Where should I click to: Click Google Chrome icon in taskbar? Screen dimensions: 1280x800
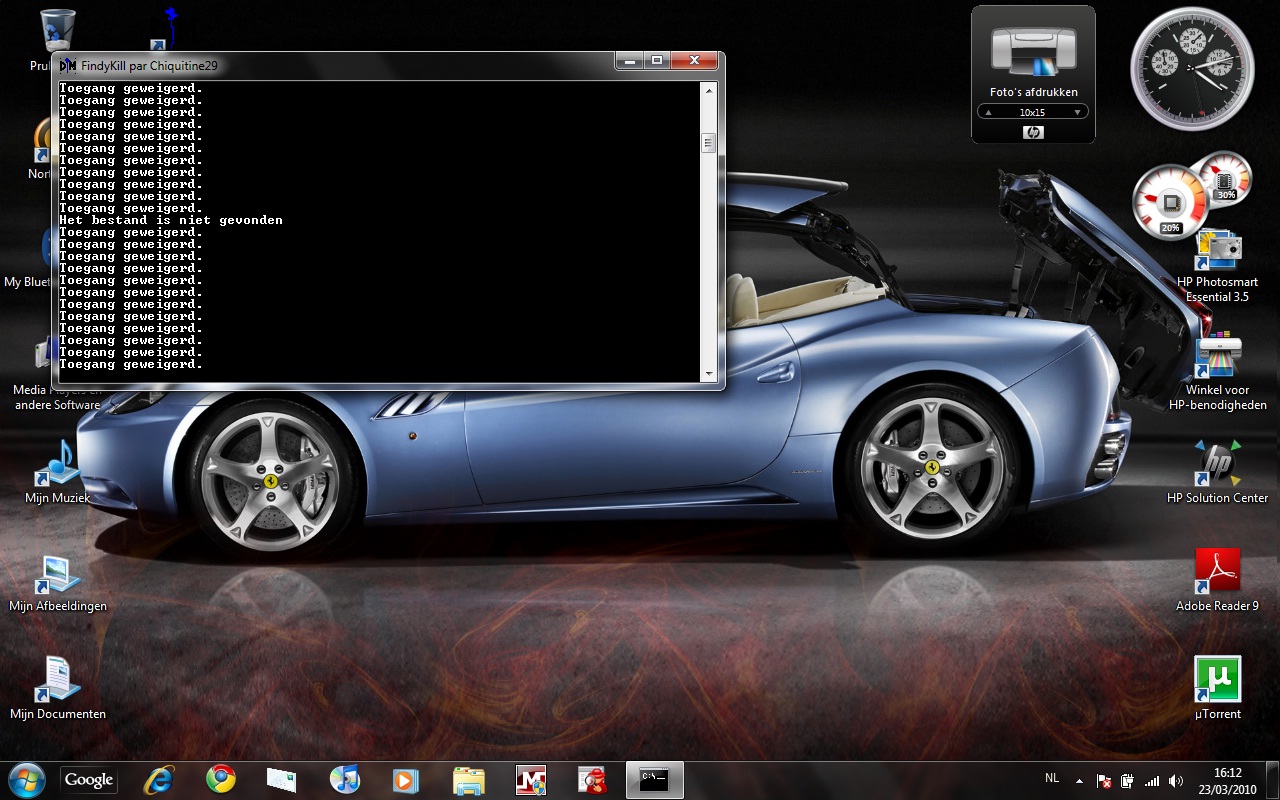point(221,779)
